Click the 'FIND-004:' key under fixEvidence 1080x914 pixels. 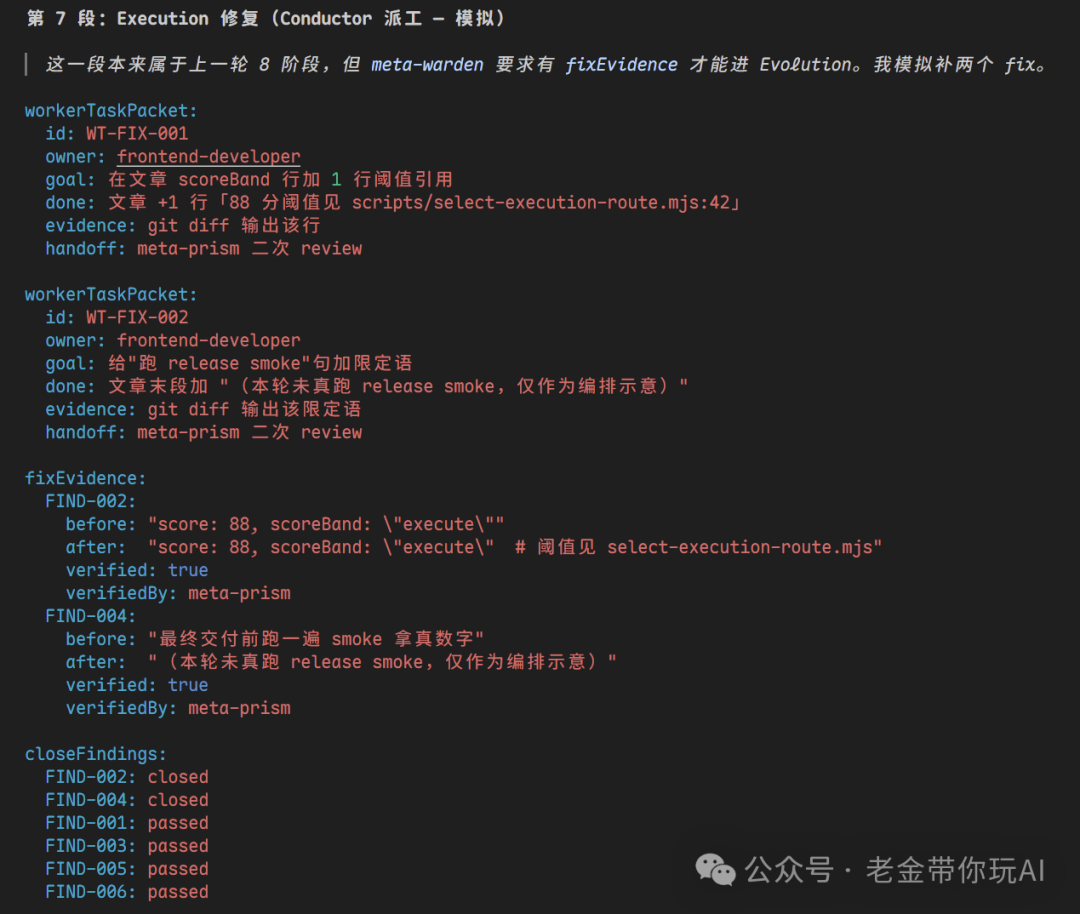point(91,616)
